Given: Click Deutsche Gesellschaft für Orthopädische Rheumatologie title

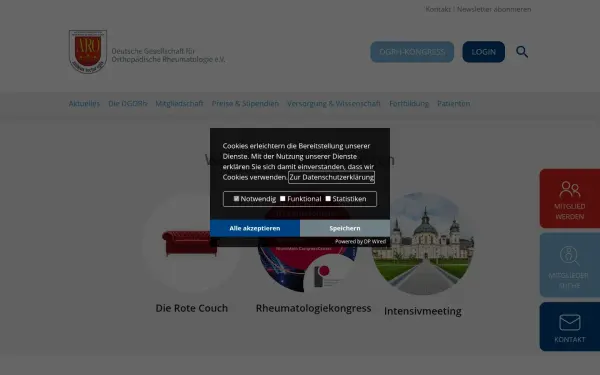Looking at the screenshot, I should (168, 55).
